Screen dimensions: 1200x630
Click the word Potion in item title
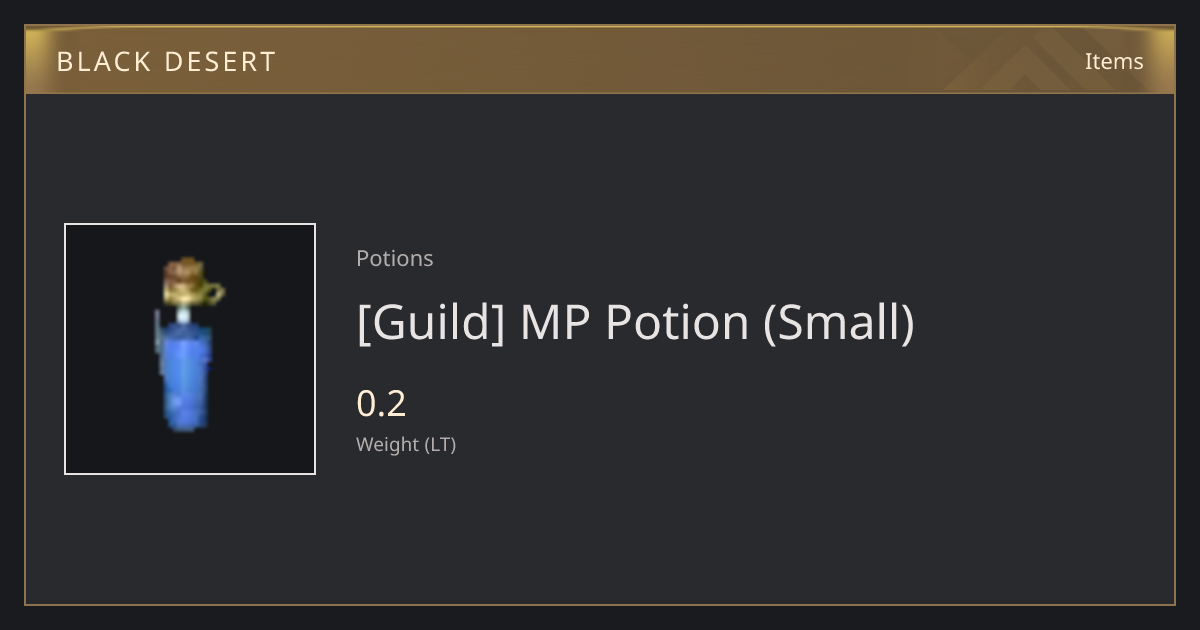coord(677,323)
